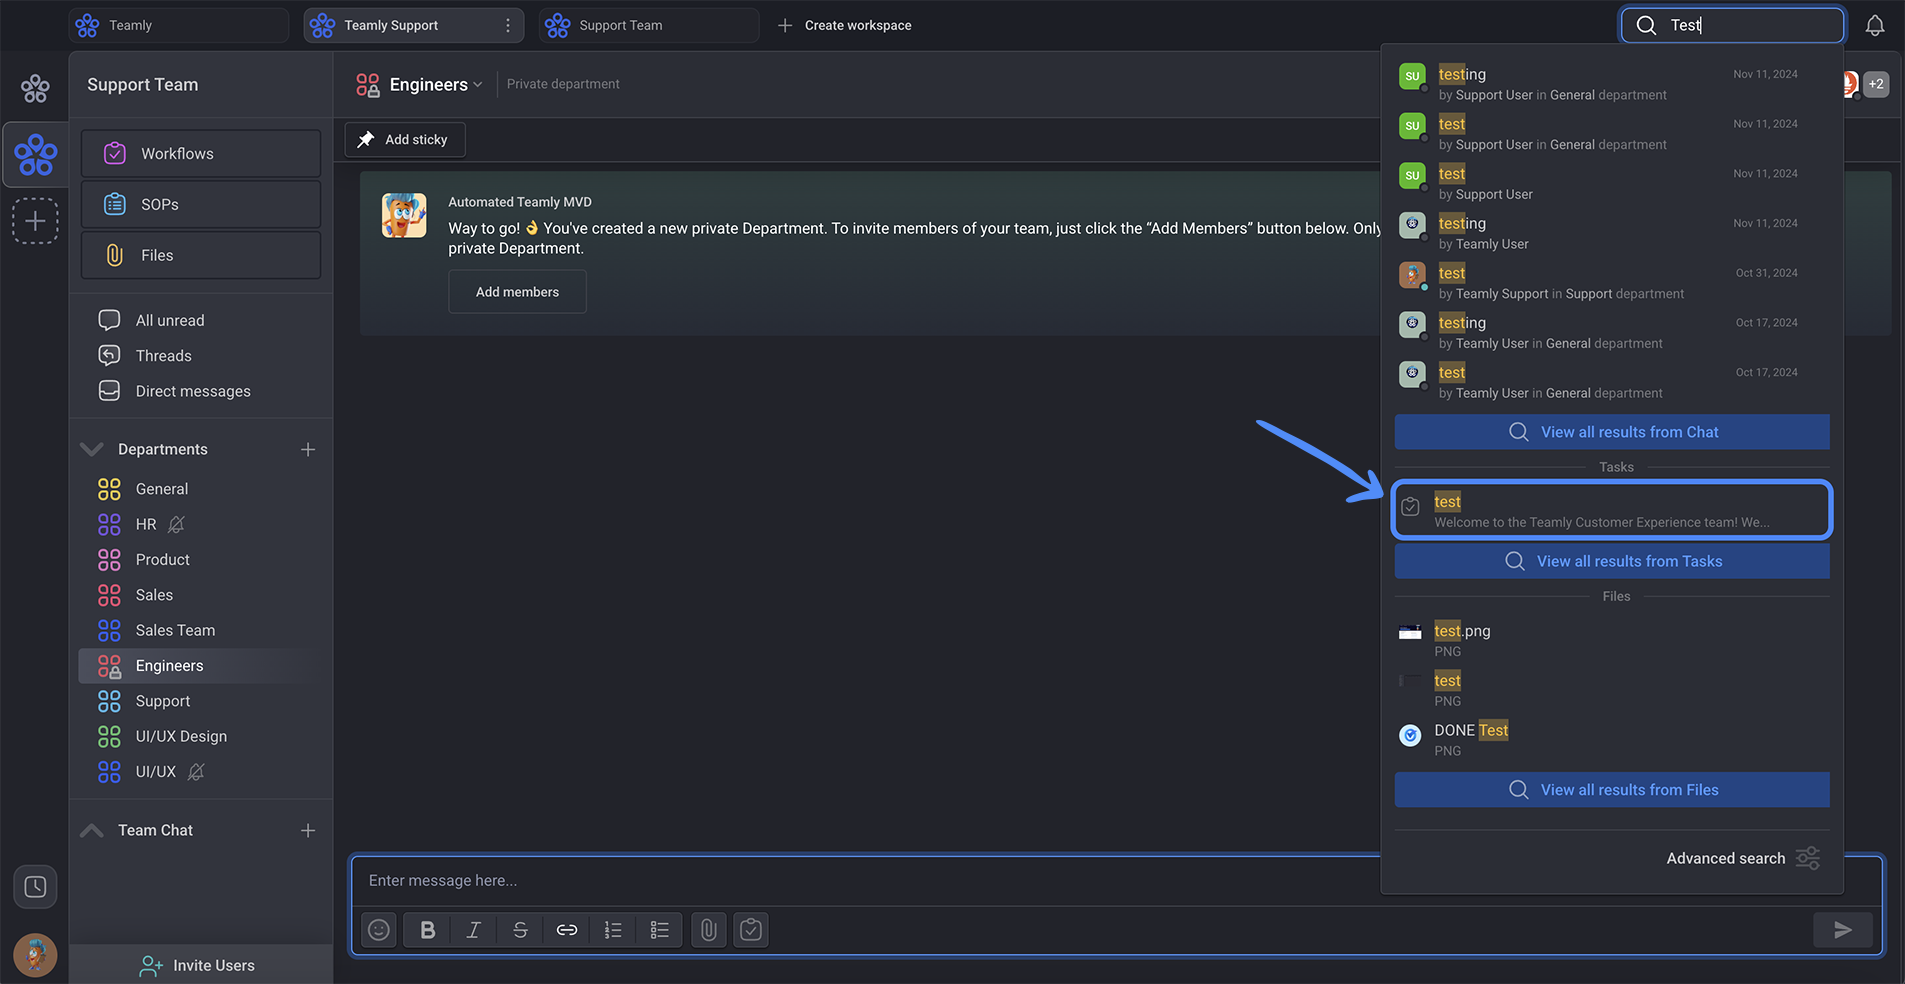The image size is (1905, 984).
Task: Show +2 more members badge
Action: [1876, 85]
